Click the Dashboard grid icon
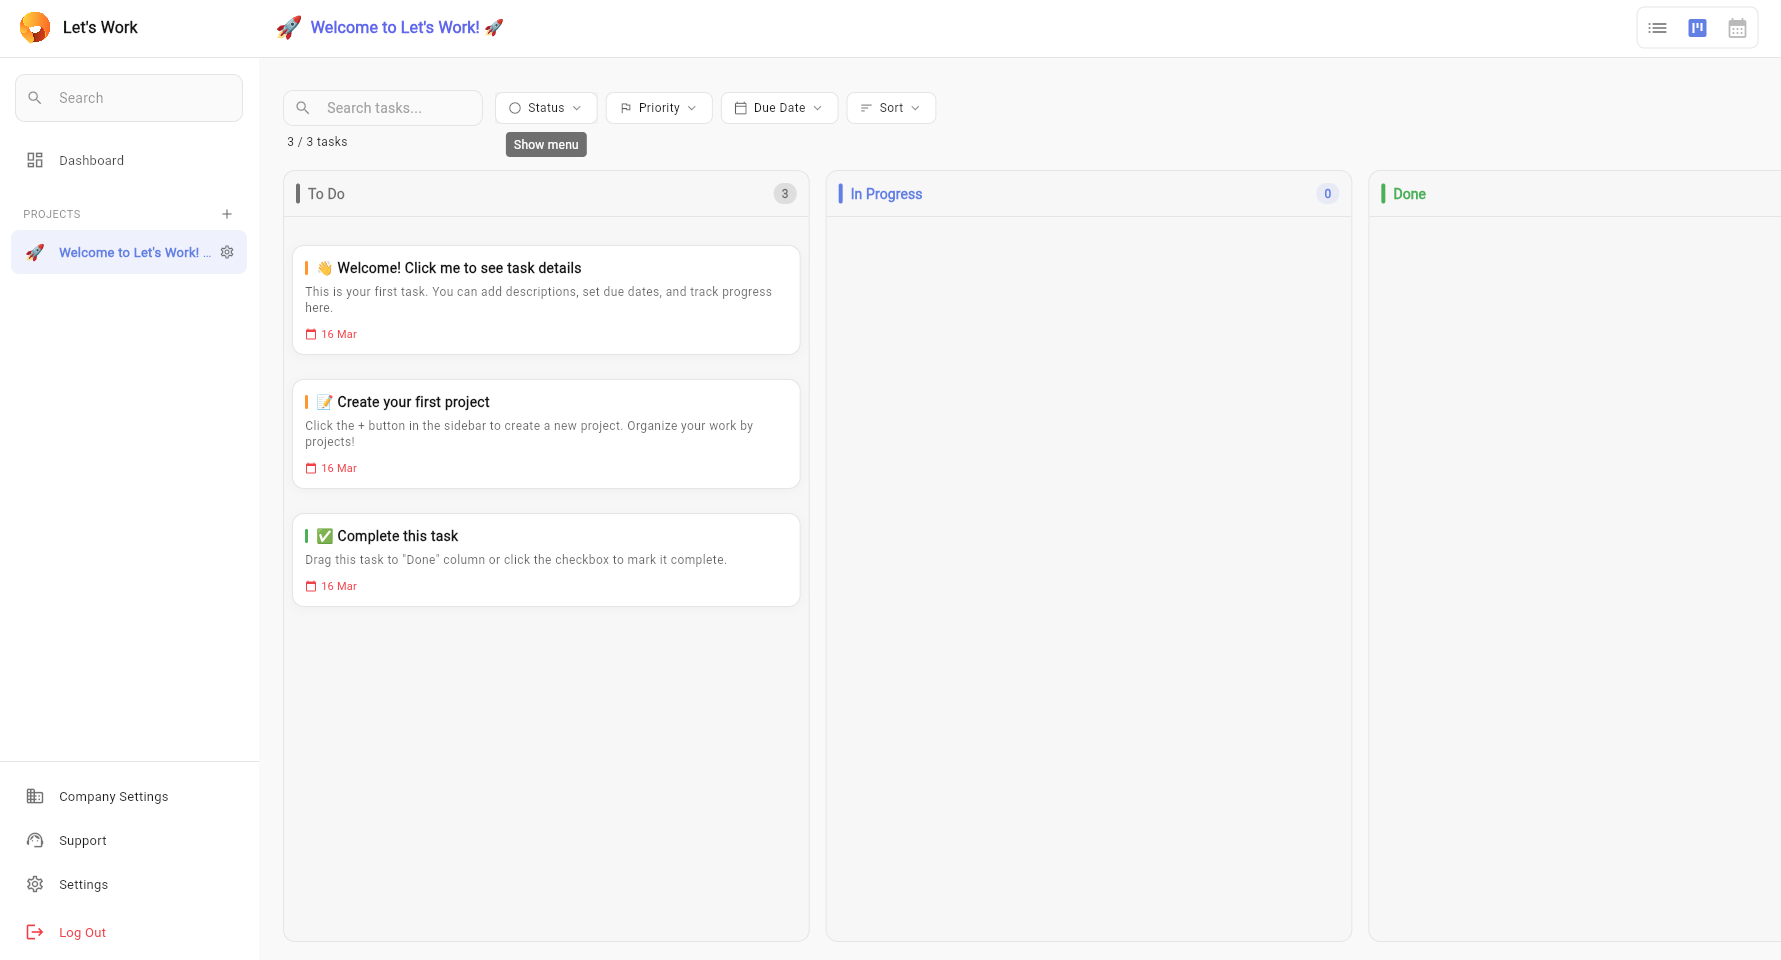 [x=35, y=160]
